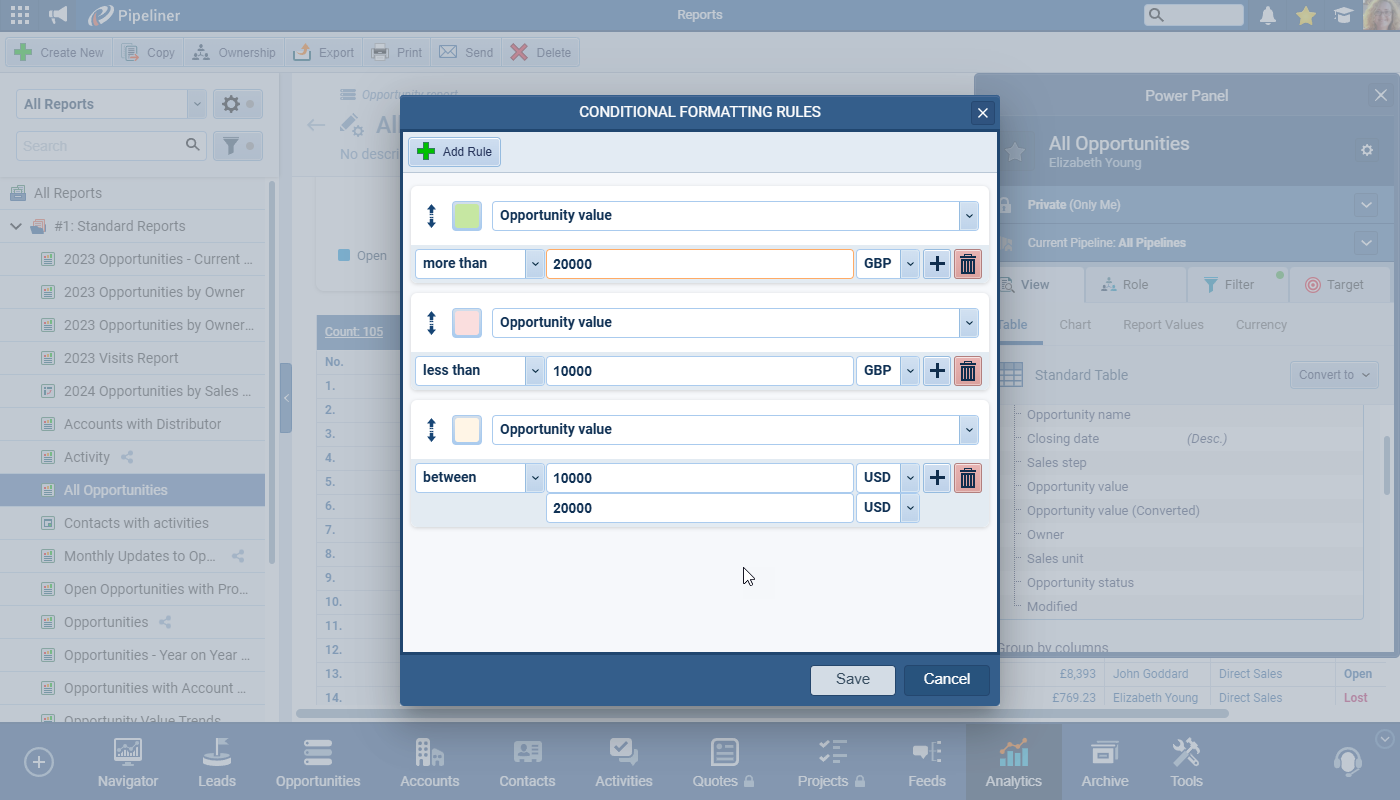Screen dimensions: 1400x800
Task: Click the favorites star in header
Action: click(1305, 15)
